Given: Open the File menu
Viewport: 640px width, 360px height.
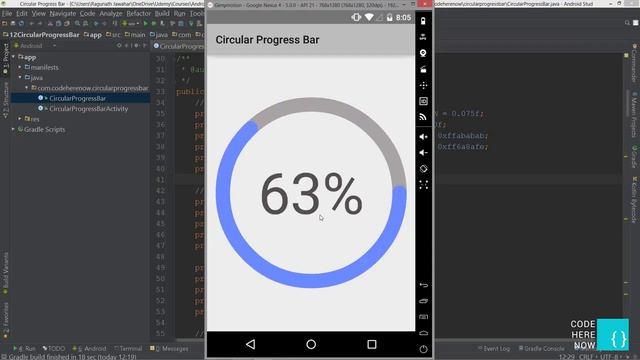Looking at the screenshot, I should (x=7, y=13).
